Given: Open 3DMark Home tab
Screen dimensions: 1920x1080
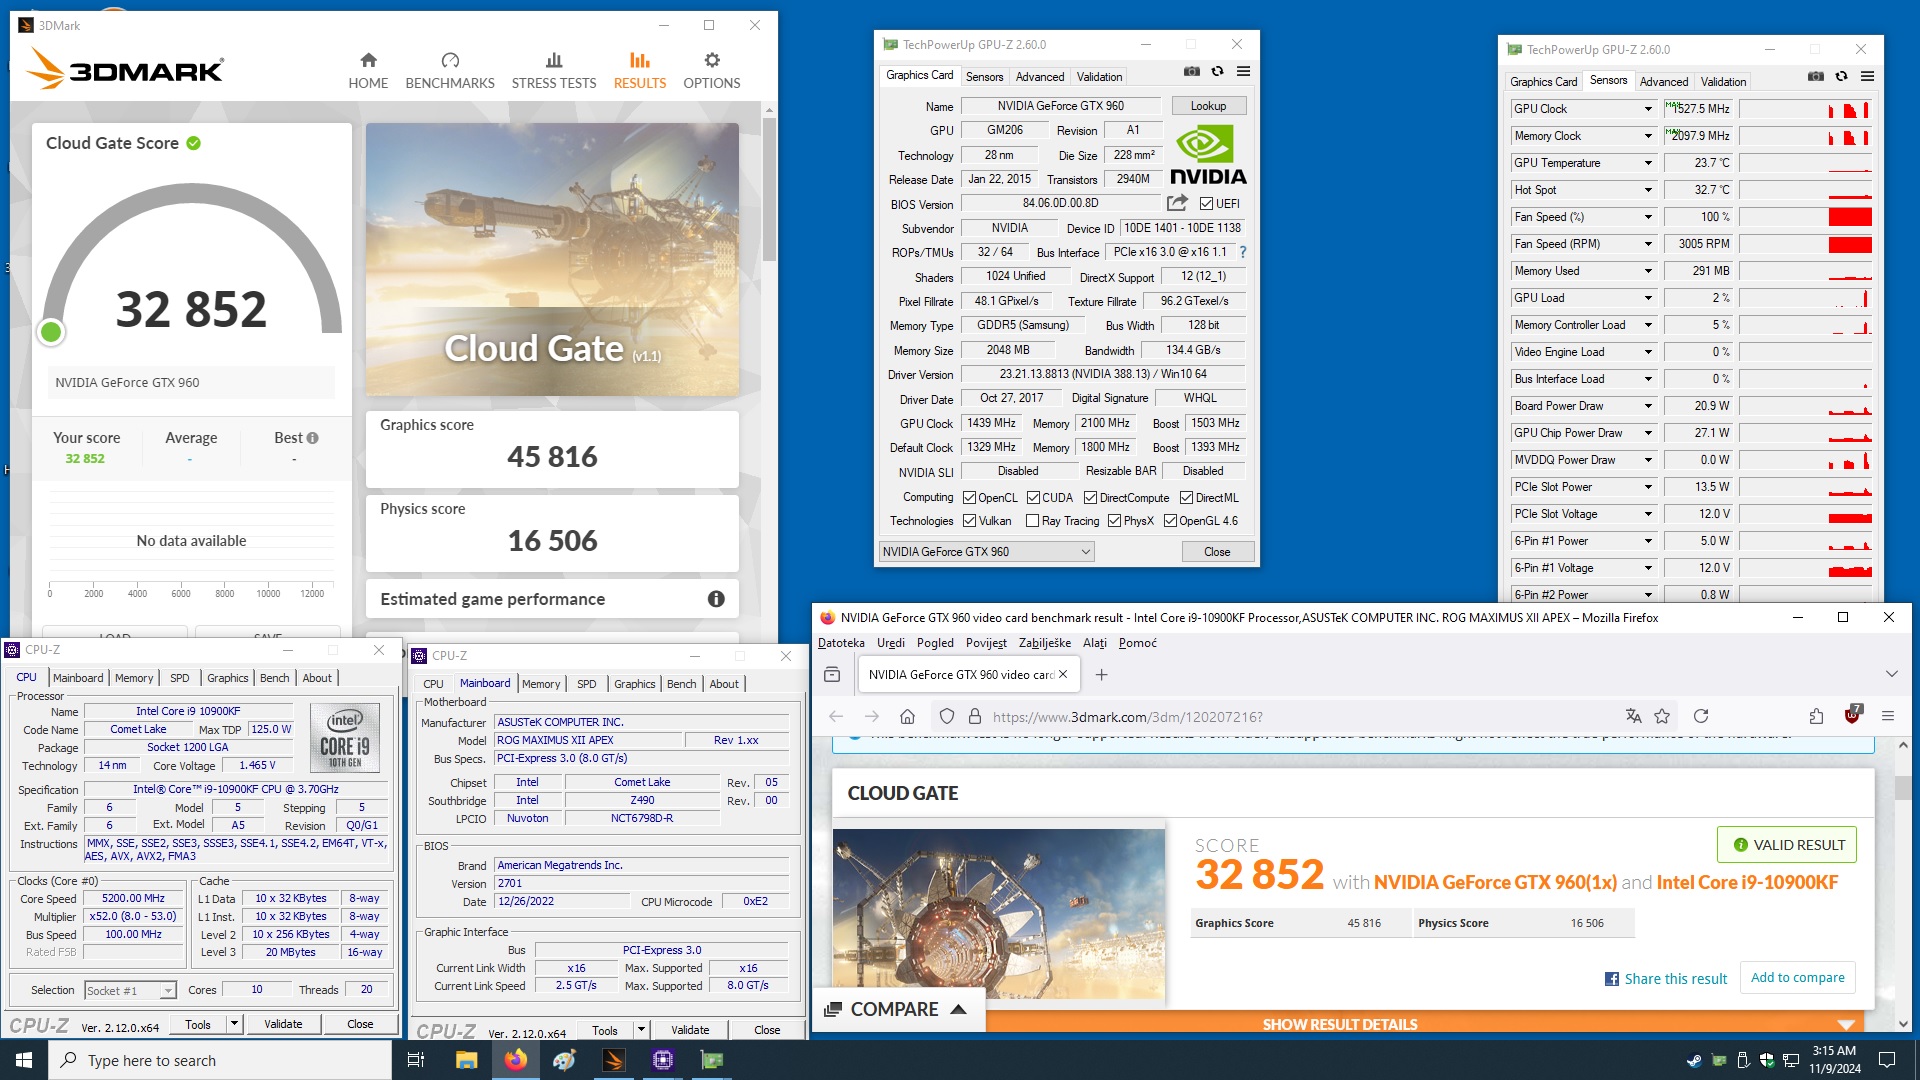Looking at the screenshot, I should (368, 71).
